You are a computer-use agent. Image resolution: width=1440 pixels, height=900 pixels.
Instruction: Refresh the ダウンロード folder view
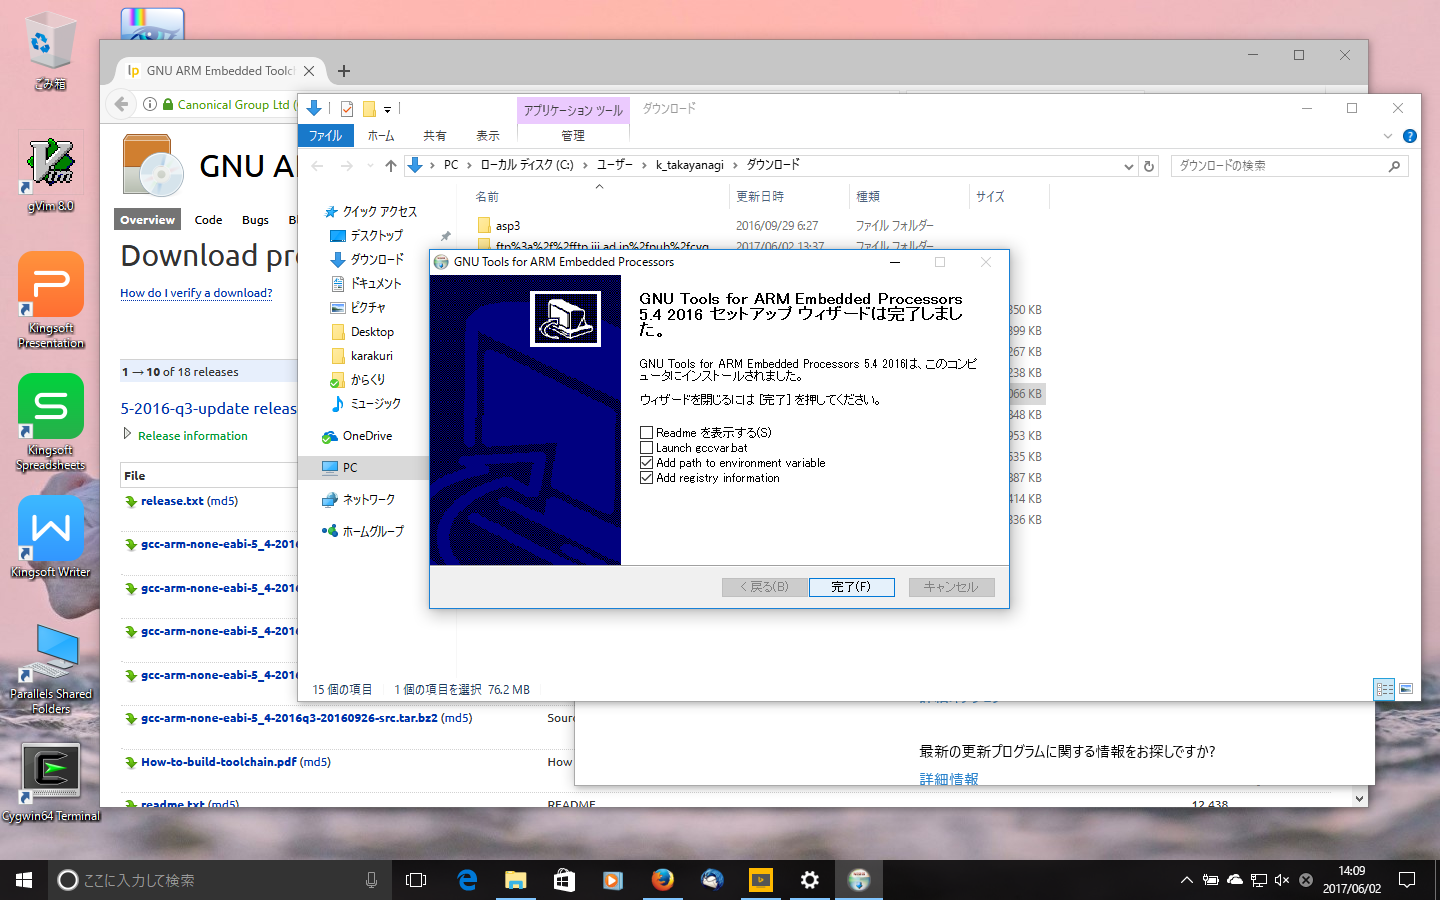(x=1149, y=166)
